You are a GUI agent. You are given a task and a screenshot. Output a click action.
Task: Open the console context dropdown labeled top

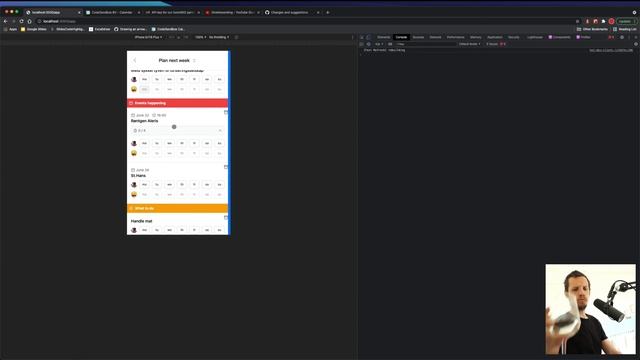pos(379,44)
